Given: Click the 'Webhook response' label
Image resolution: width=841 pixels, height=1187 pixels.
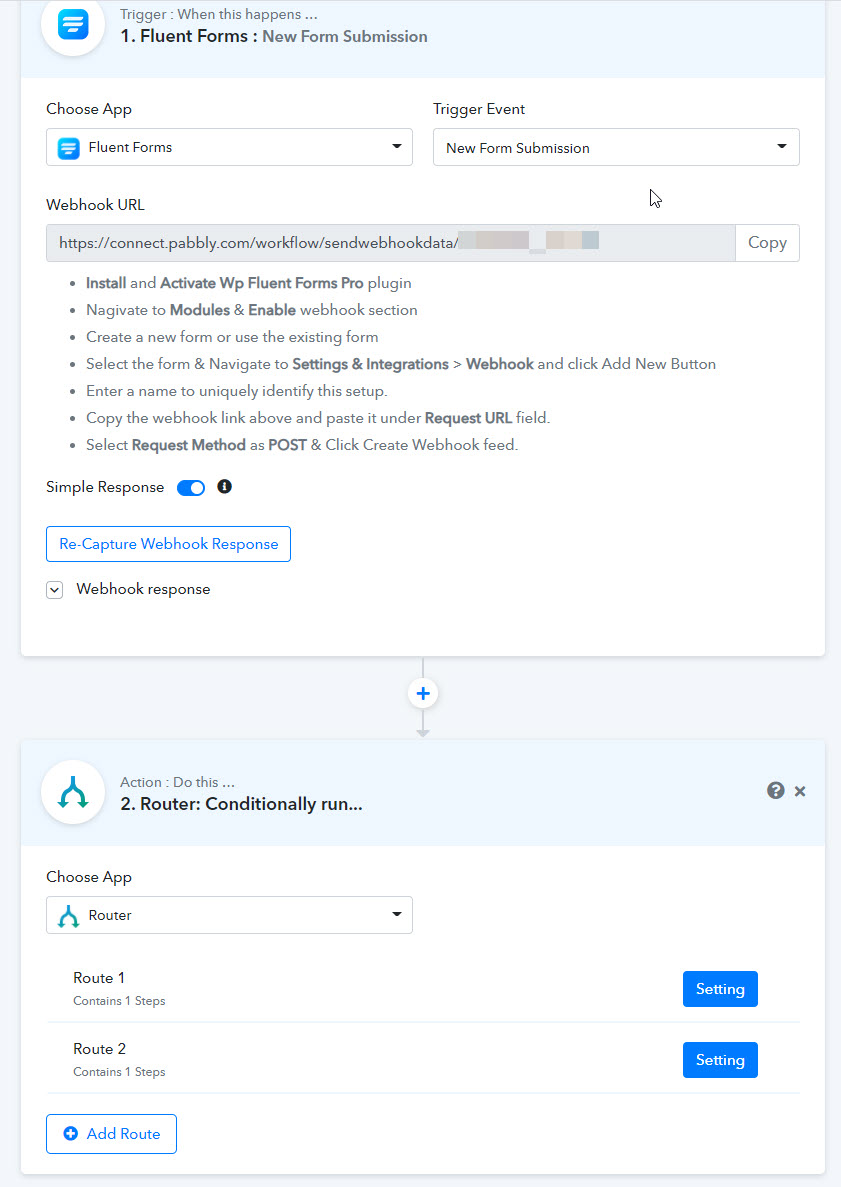Looking at the screenshot, I should (143, 589).
